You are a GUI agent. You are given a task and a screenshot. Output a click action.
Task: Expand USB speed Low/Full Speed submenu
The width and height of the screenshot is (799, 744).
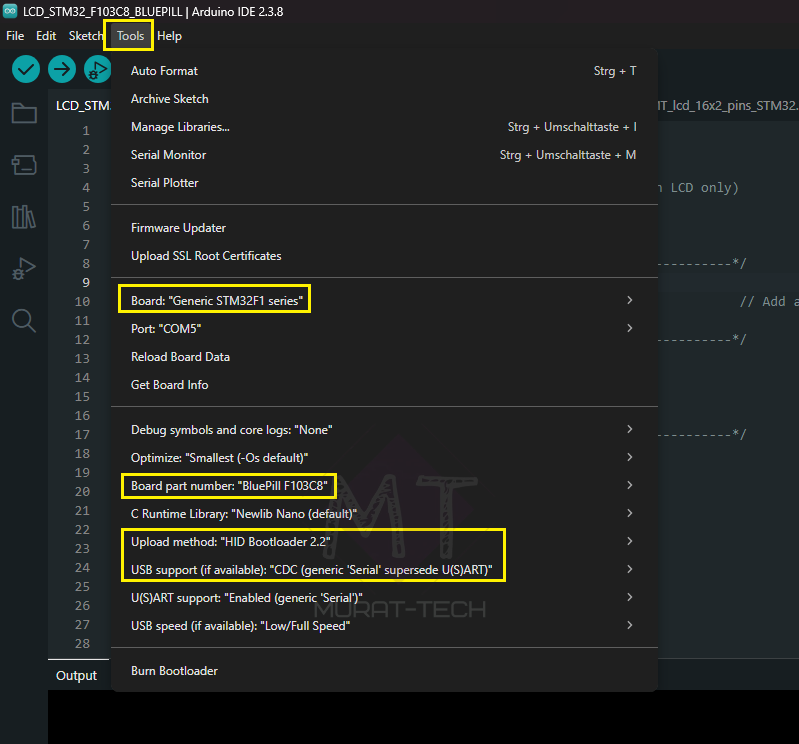pos(384,626)
